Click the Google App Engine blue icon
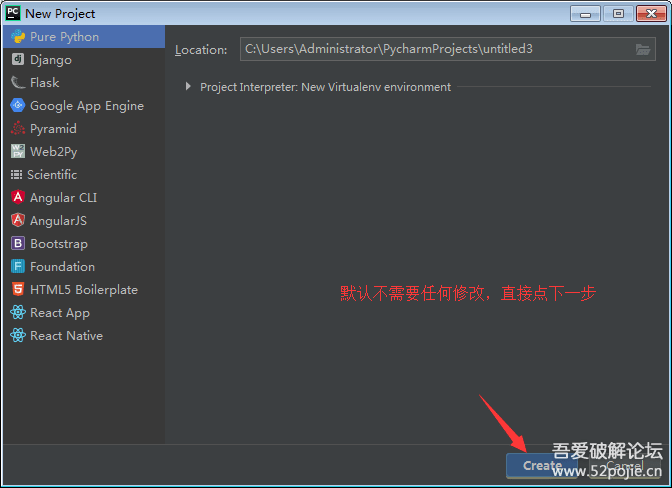Screen dimensions: 672x488 [18, 105]
